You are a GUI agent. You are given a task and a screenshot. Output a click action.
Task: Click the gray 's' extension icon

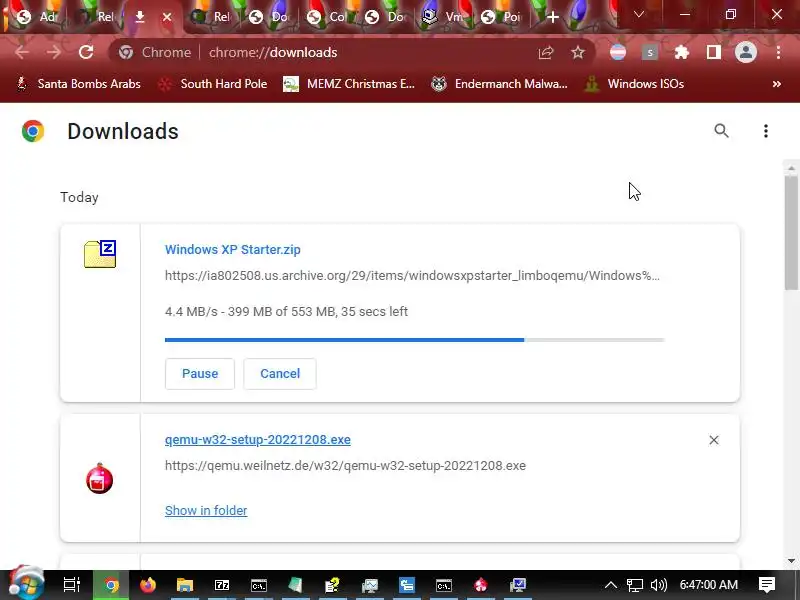[x=649, y=52]
